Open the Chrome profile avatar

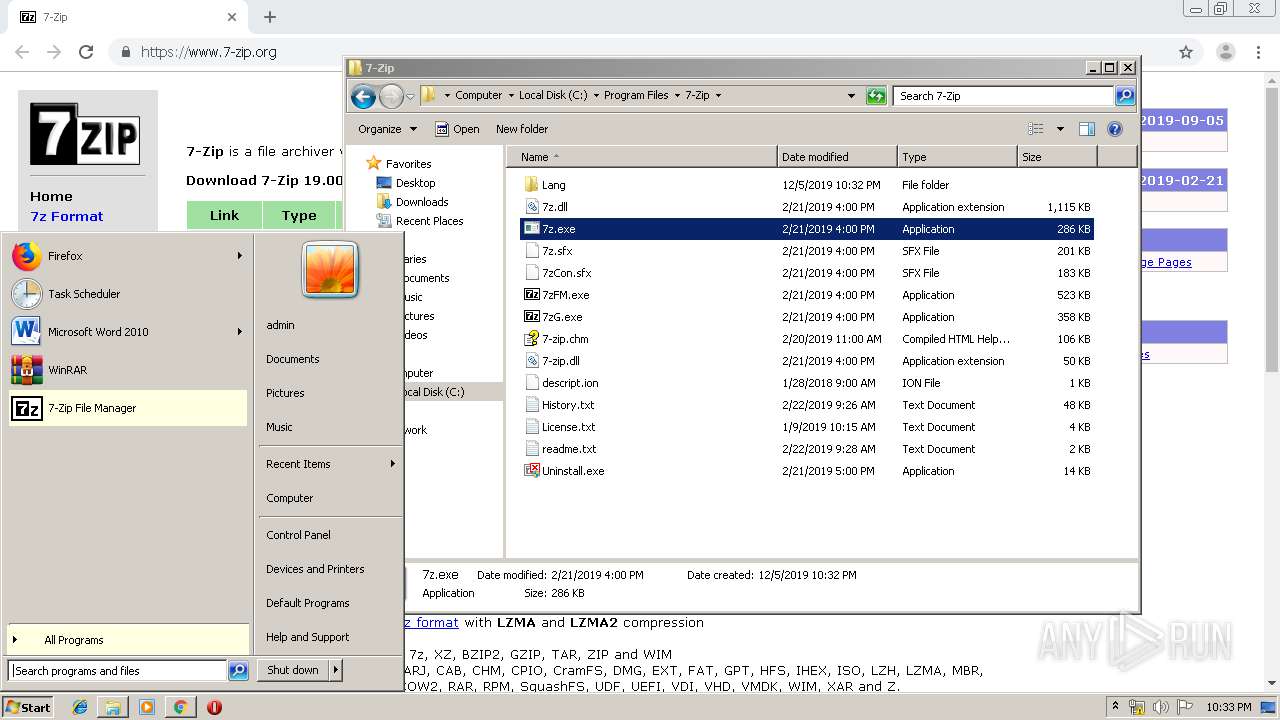tap(1226, 52)
